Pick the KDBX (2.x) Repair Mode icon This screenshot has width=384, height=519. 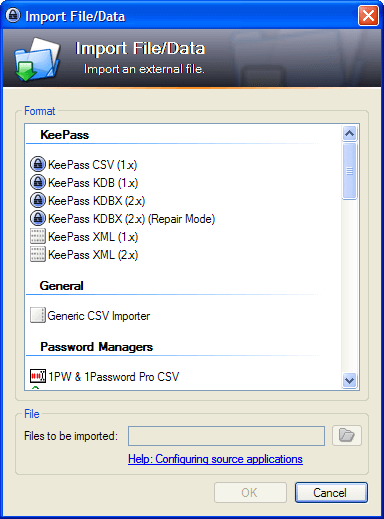coord(38,218)
